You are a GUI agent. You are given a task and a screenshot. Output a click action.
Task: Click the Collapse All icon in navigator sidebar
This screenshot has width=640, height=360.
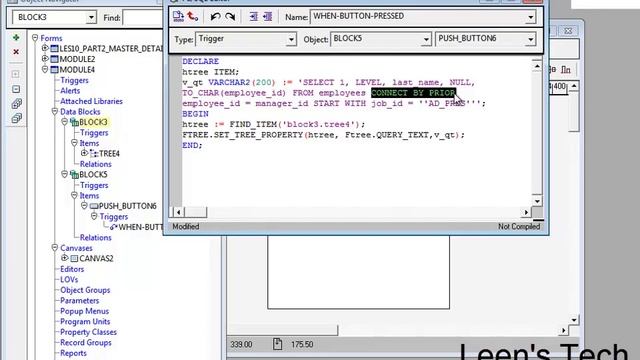pos(16,118)
